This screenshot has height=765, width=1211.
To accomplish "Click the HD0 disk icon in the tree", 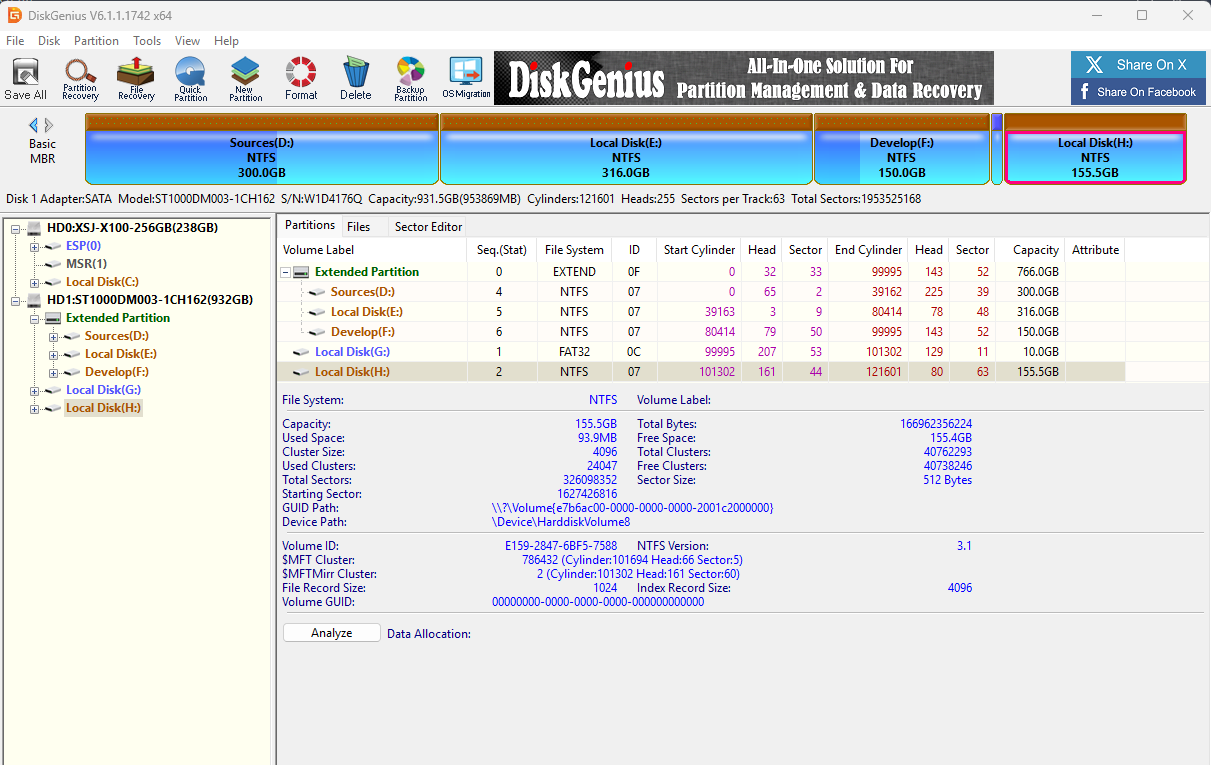I will 36,228.
